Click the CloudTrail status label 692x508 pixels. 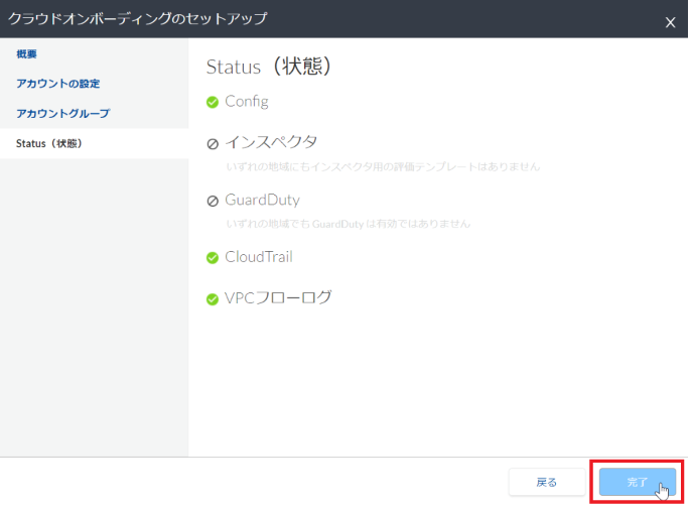[x=259, y=257]
